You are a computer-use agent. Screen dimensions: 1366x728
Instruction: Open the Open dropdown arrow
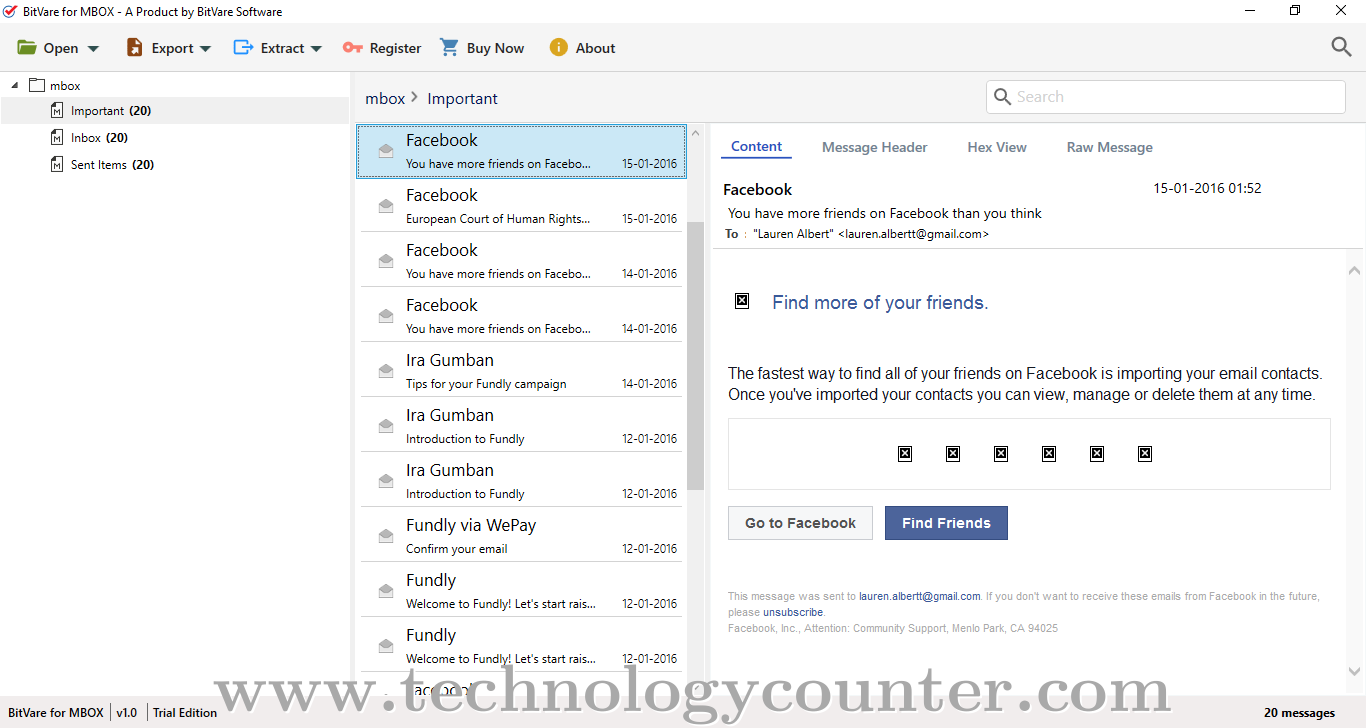tap(93, 48)
